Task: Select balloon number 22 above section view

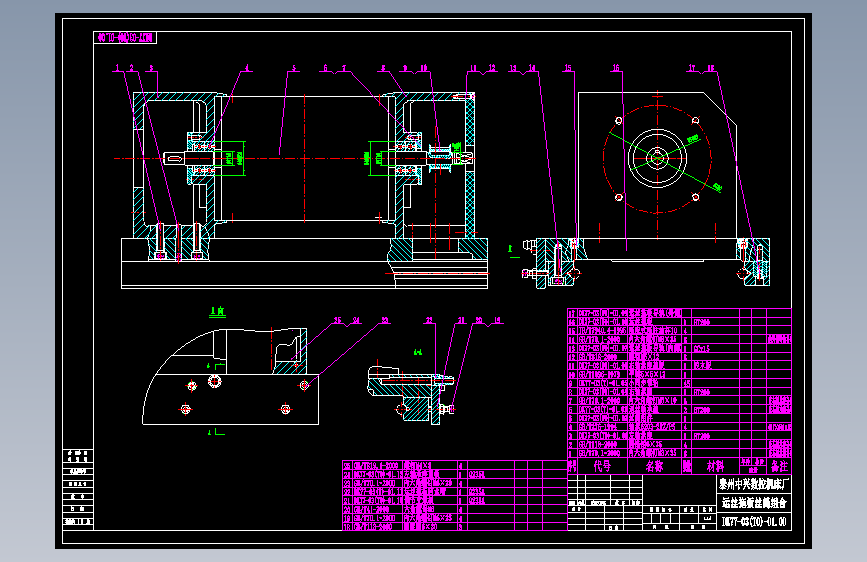Action: pyautogui.click(x=429, y=320)
